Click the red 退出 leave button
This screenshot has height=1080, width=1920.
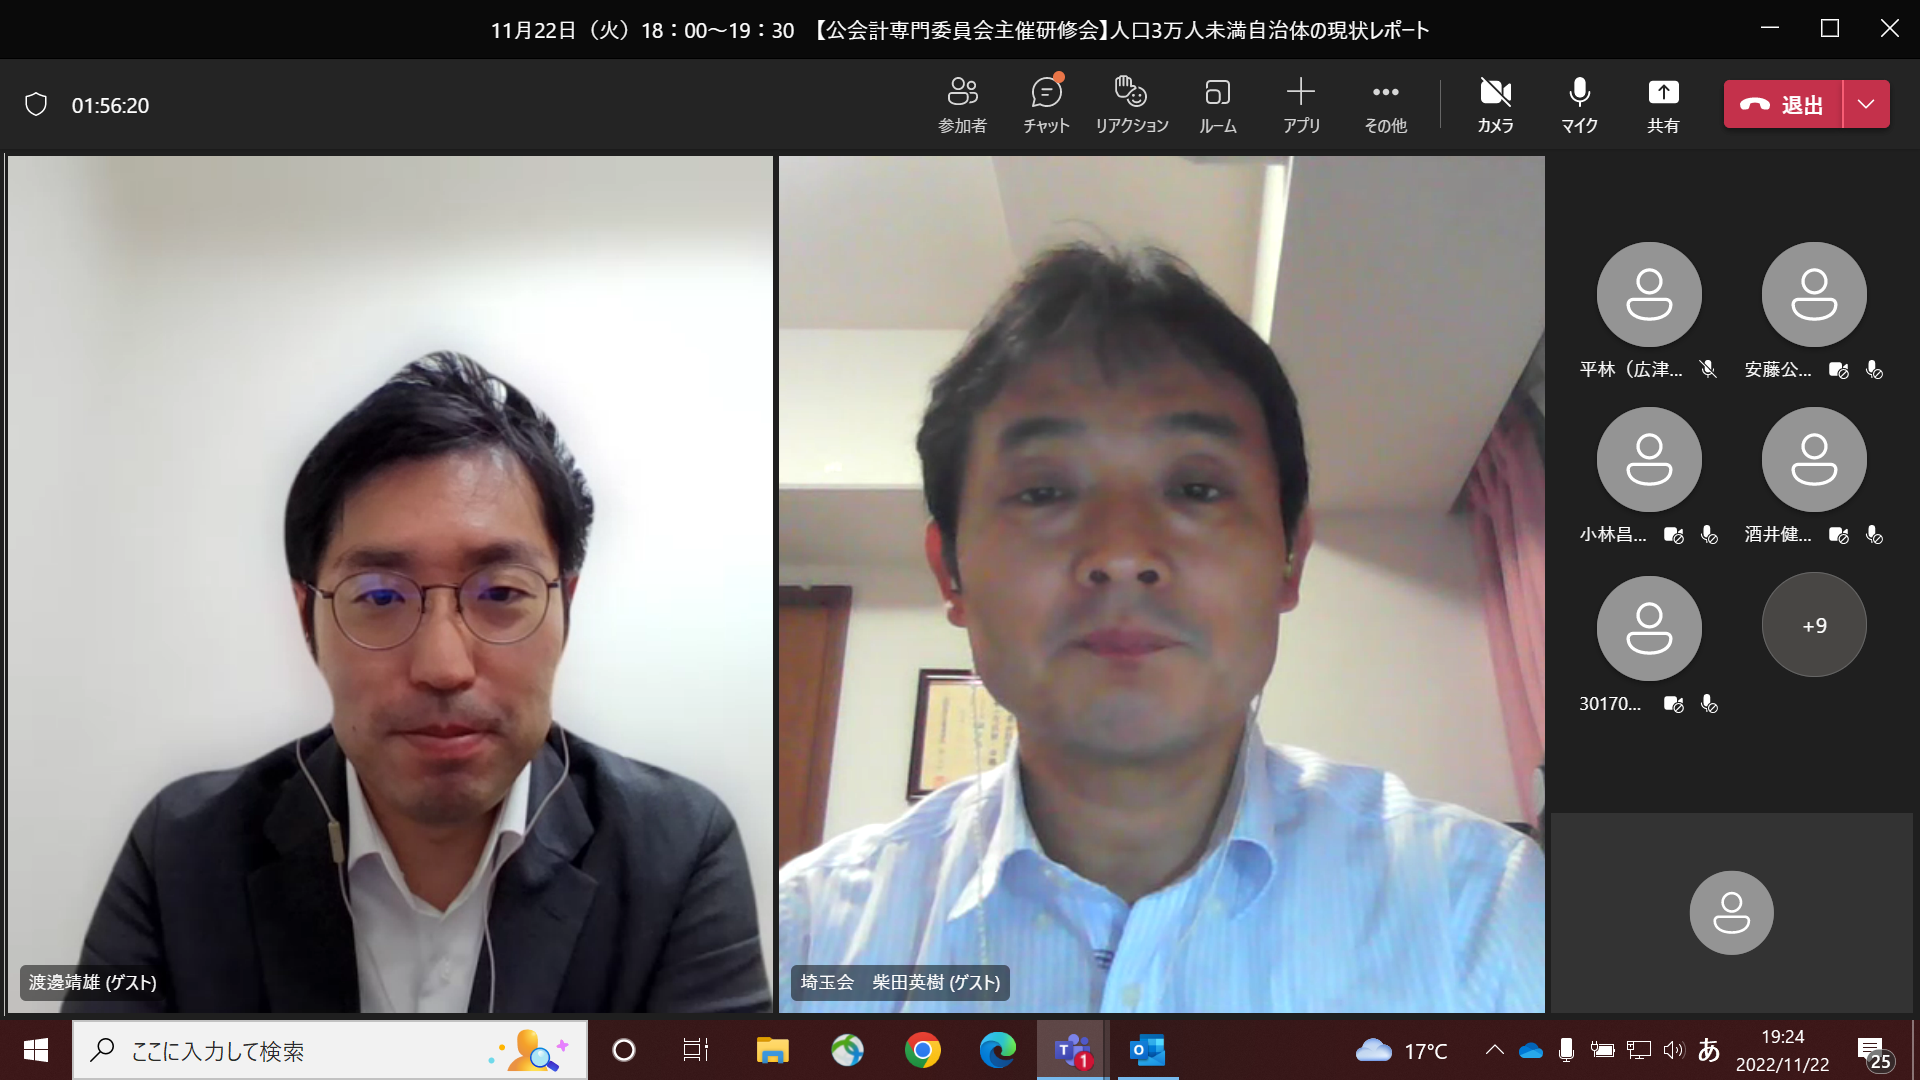click(1783, 104)
